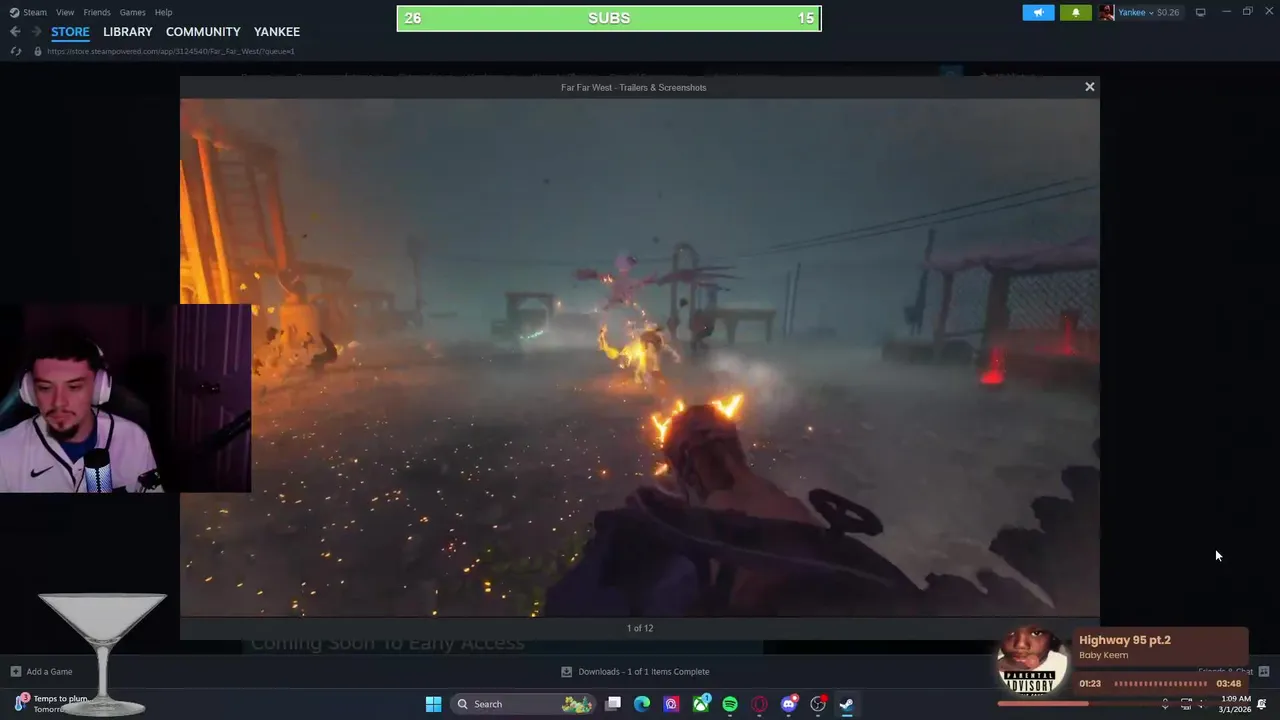This screenshot has height=720, width=1280.
Task: Switch to the COMMUNITY tab
Action: coord(203,32)
